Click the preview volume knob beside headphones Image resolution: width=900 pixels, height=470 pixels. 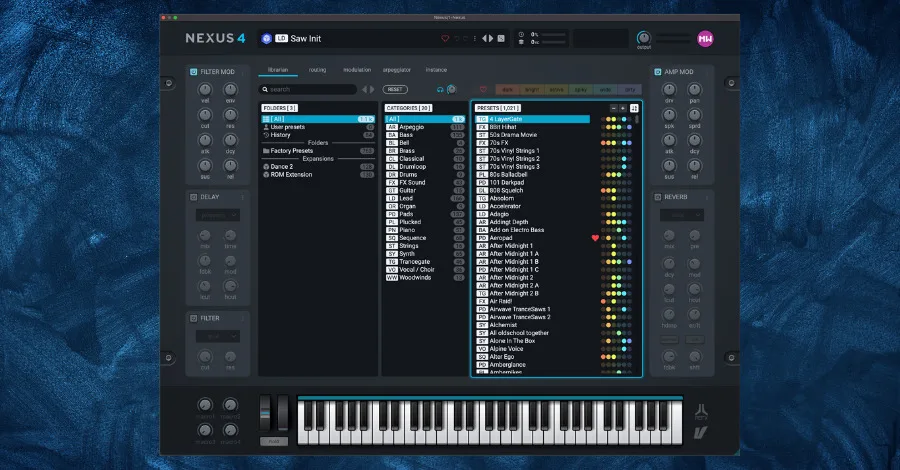(x=451, y=90)
